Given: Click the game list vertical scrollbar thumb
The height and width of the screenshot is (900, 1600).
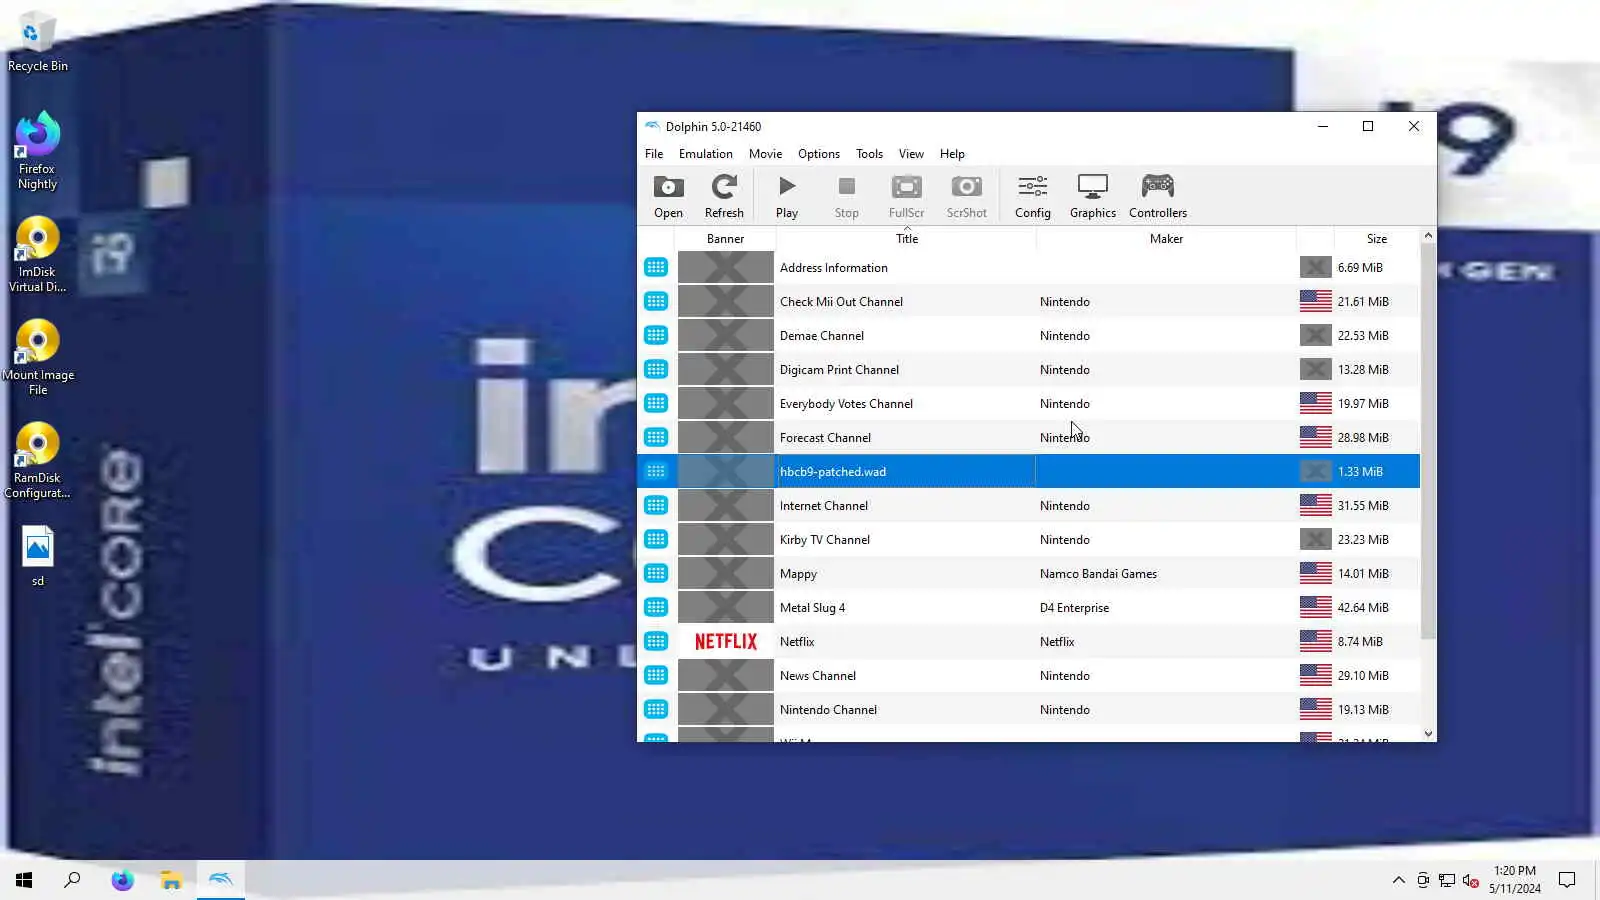Looking at the screenshot, I should [x=1428, y=440].
